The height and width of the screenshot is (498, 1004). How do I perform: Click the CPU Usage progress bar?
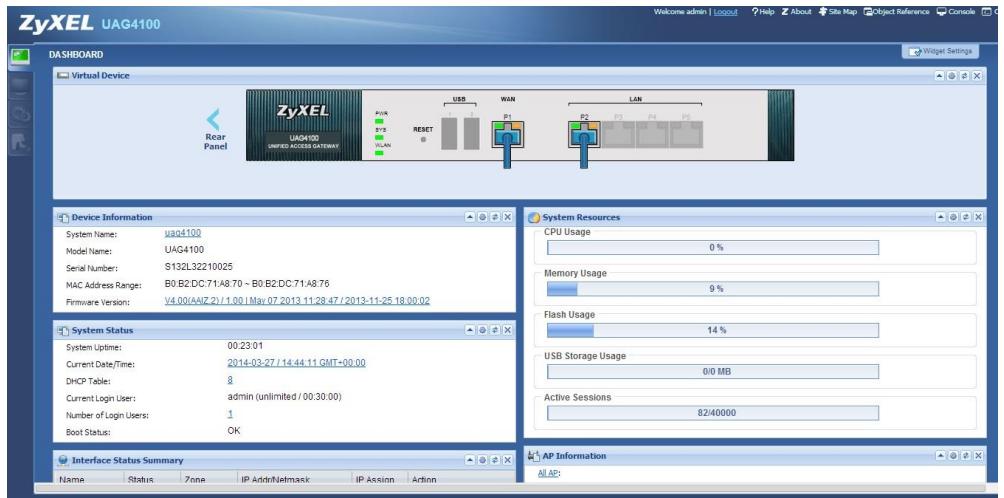(x=713, y=248)
